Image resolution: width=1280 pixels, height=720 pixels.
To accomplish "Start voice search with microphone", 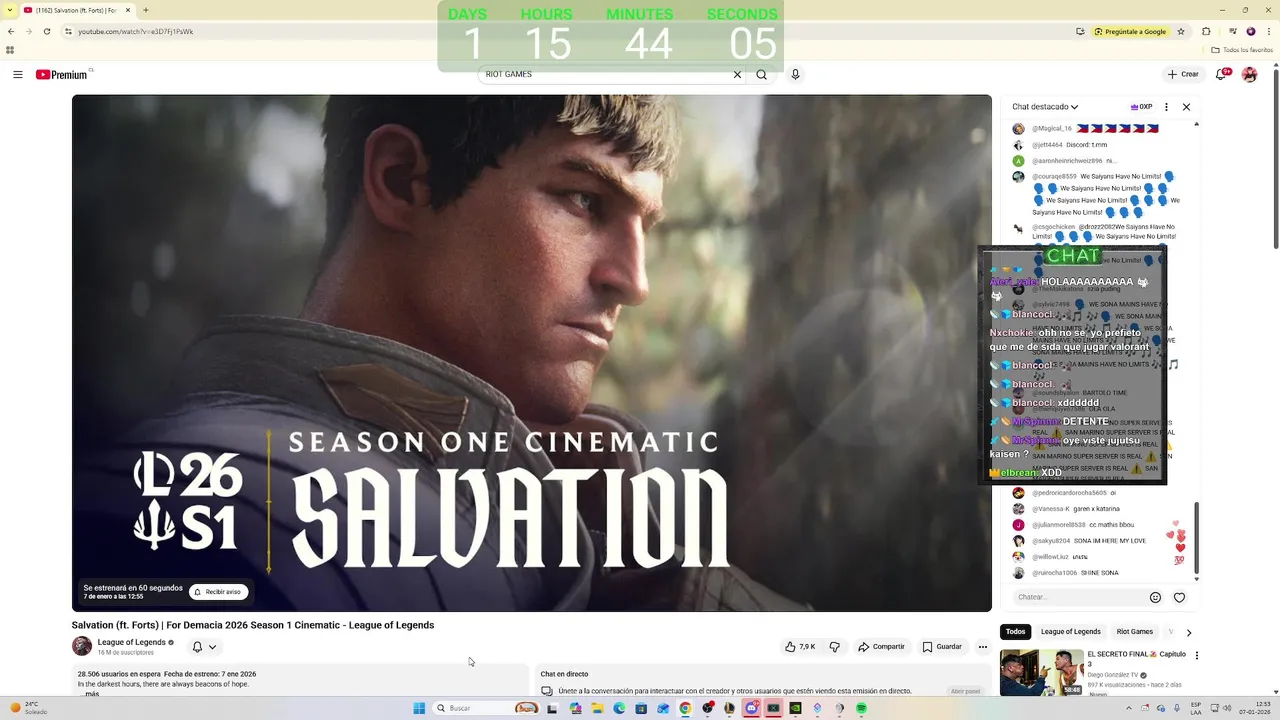I will click(795, 75).
